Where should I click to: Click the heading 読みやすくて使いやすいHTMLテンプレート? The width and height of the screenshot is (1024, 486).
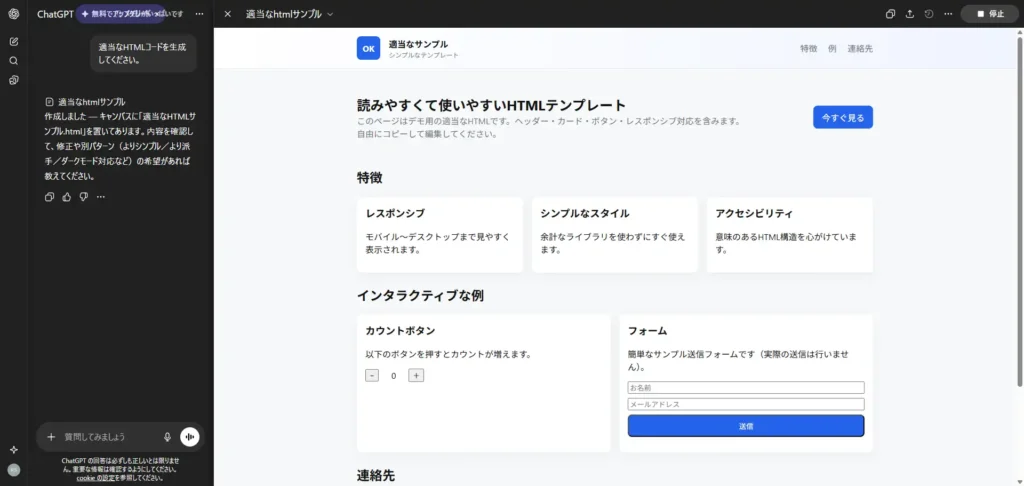491,105
